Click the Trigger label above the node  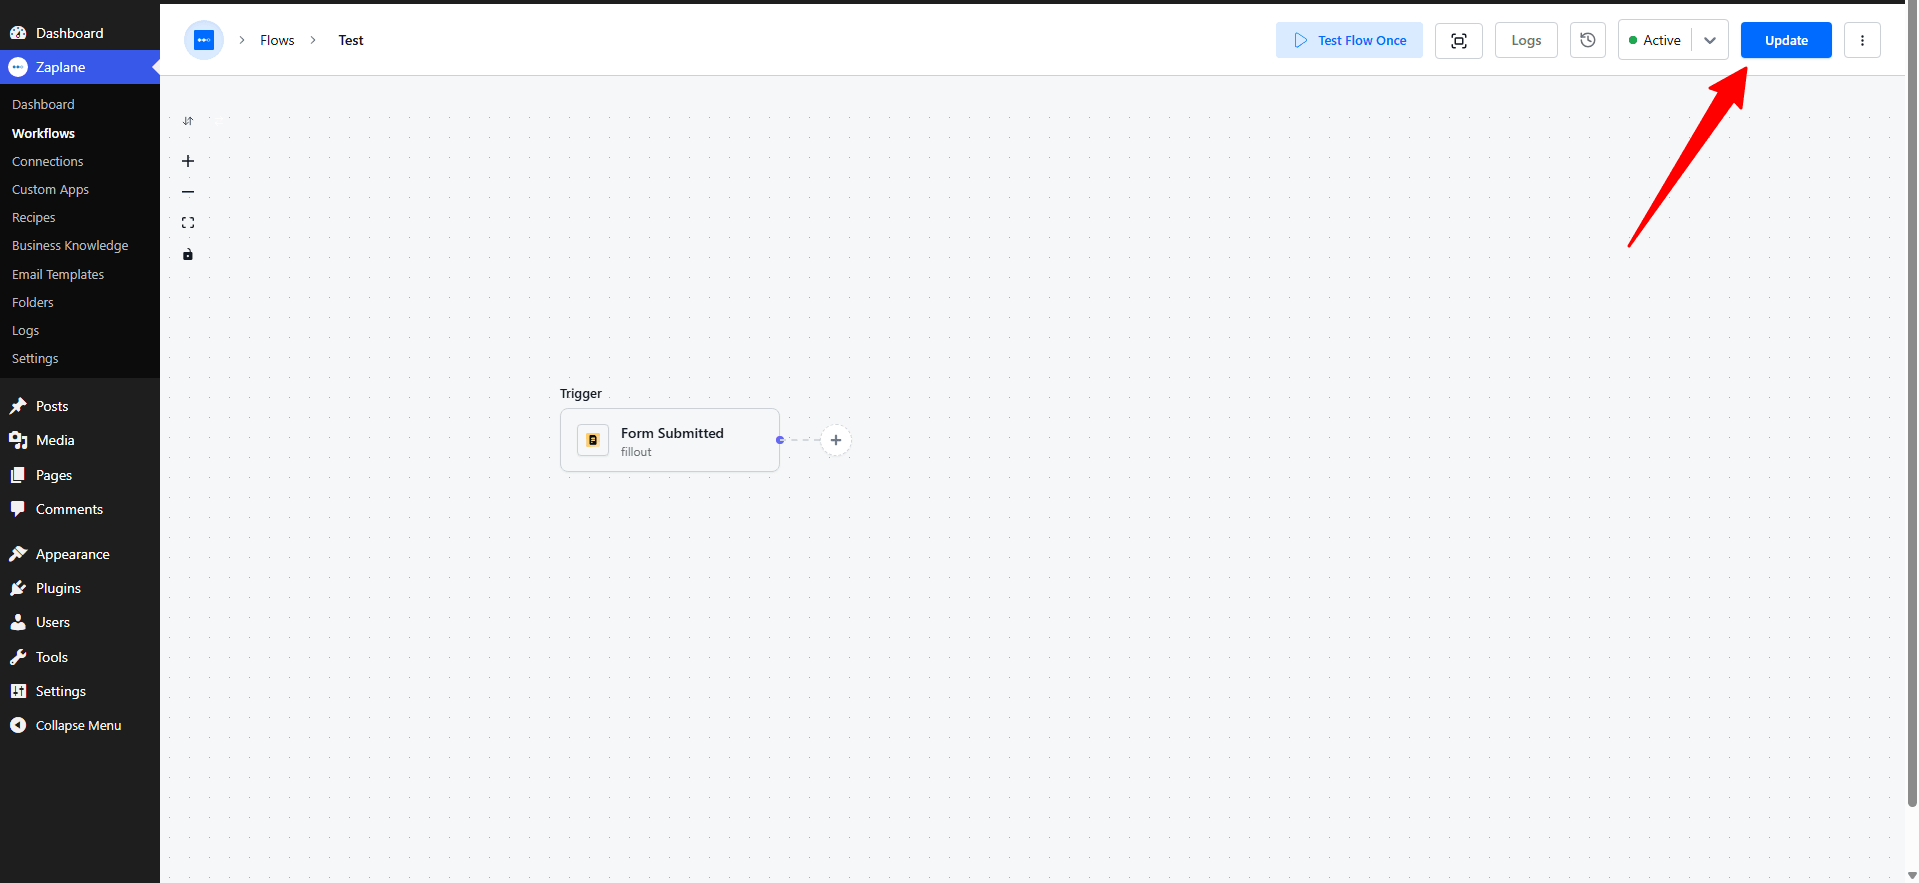coord(581,393)
